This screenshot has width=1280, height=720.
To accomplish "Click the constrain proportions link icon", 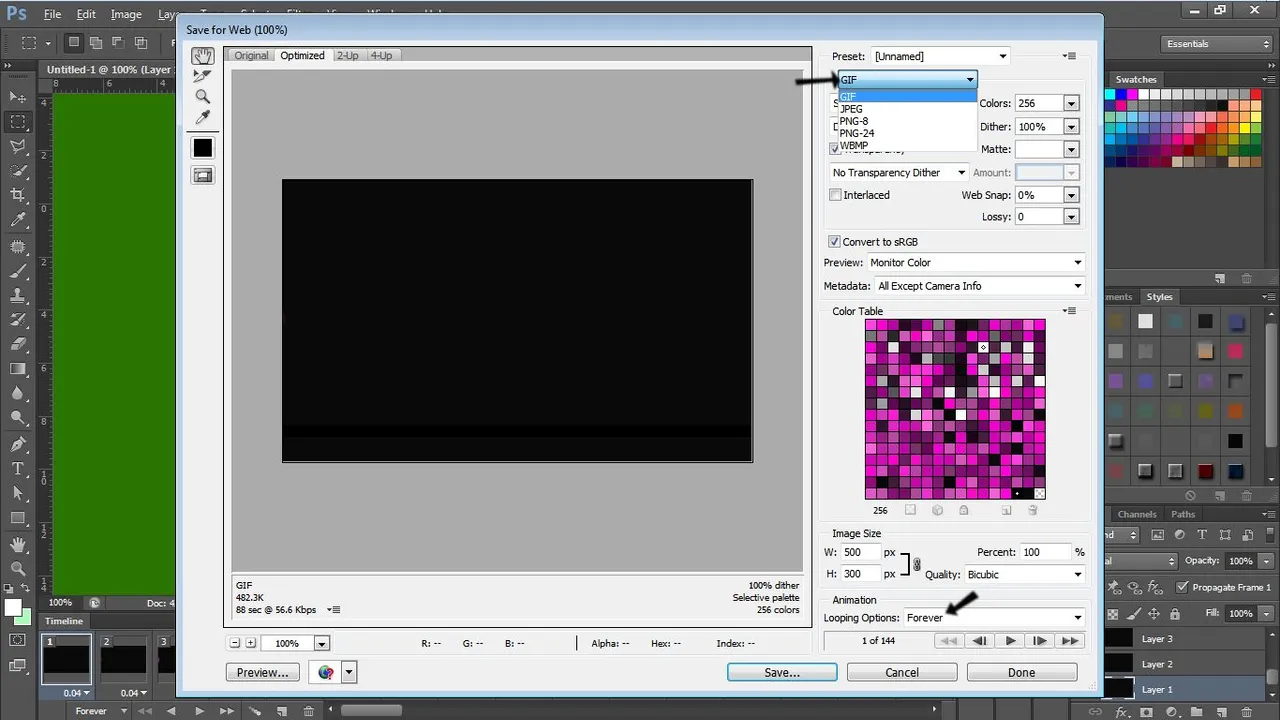I will click(917, 564).
